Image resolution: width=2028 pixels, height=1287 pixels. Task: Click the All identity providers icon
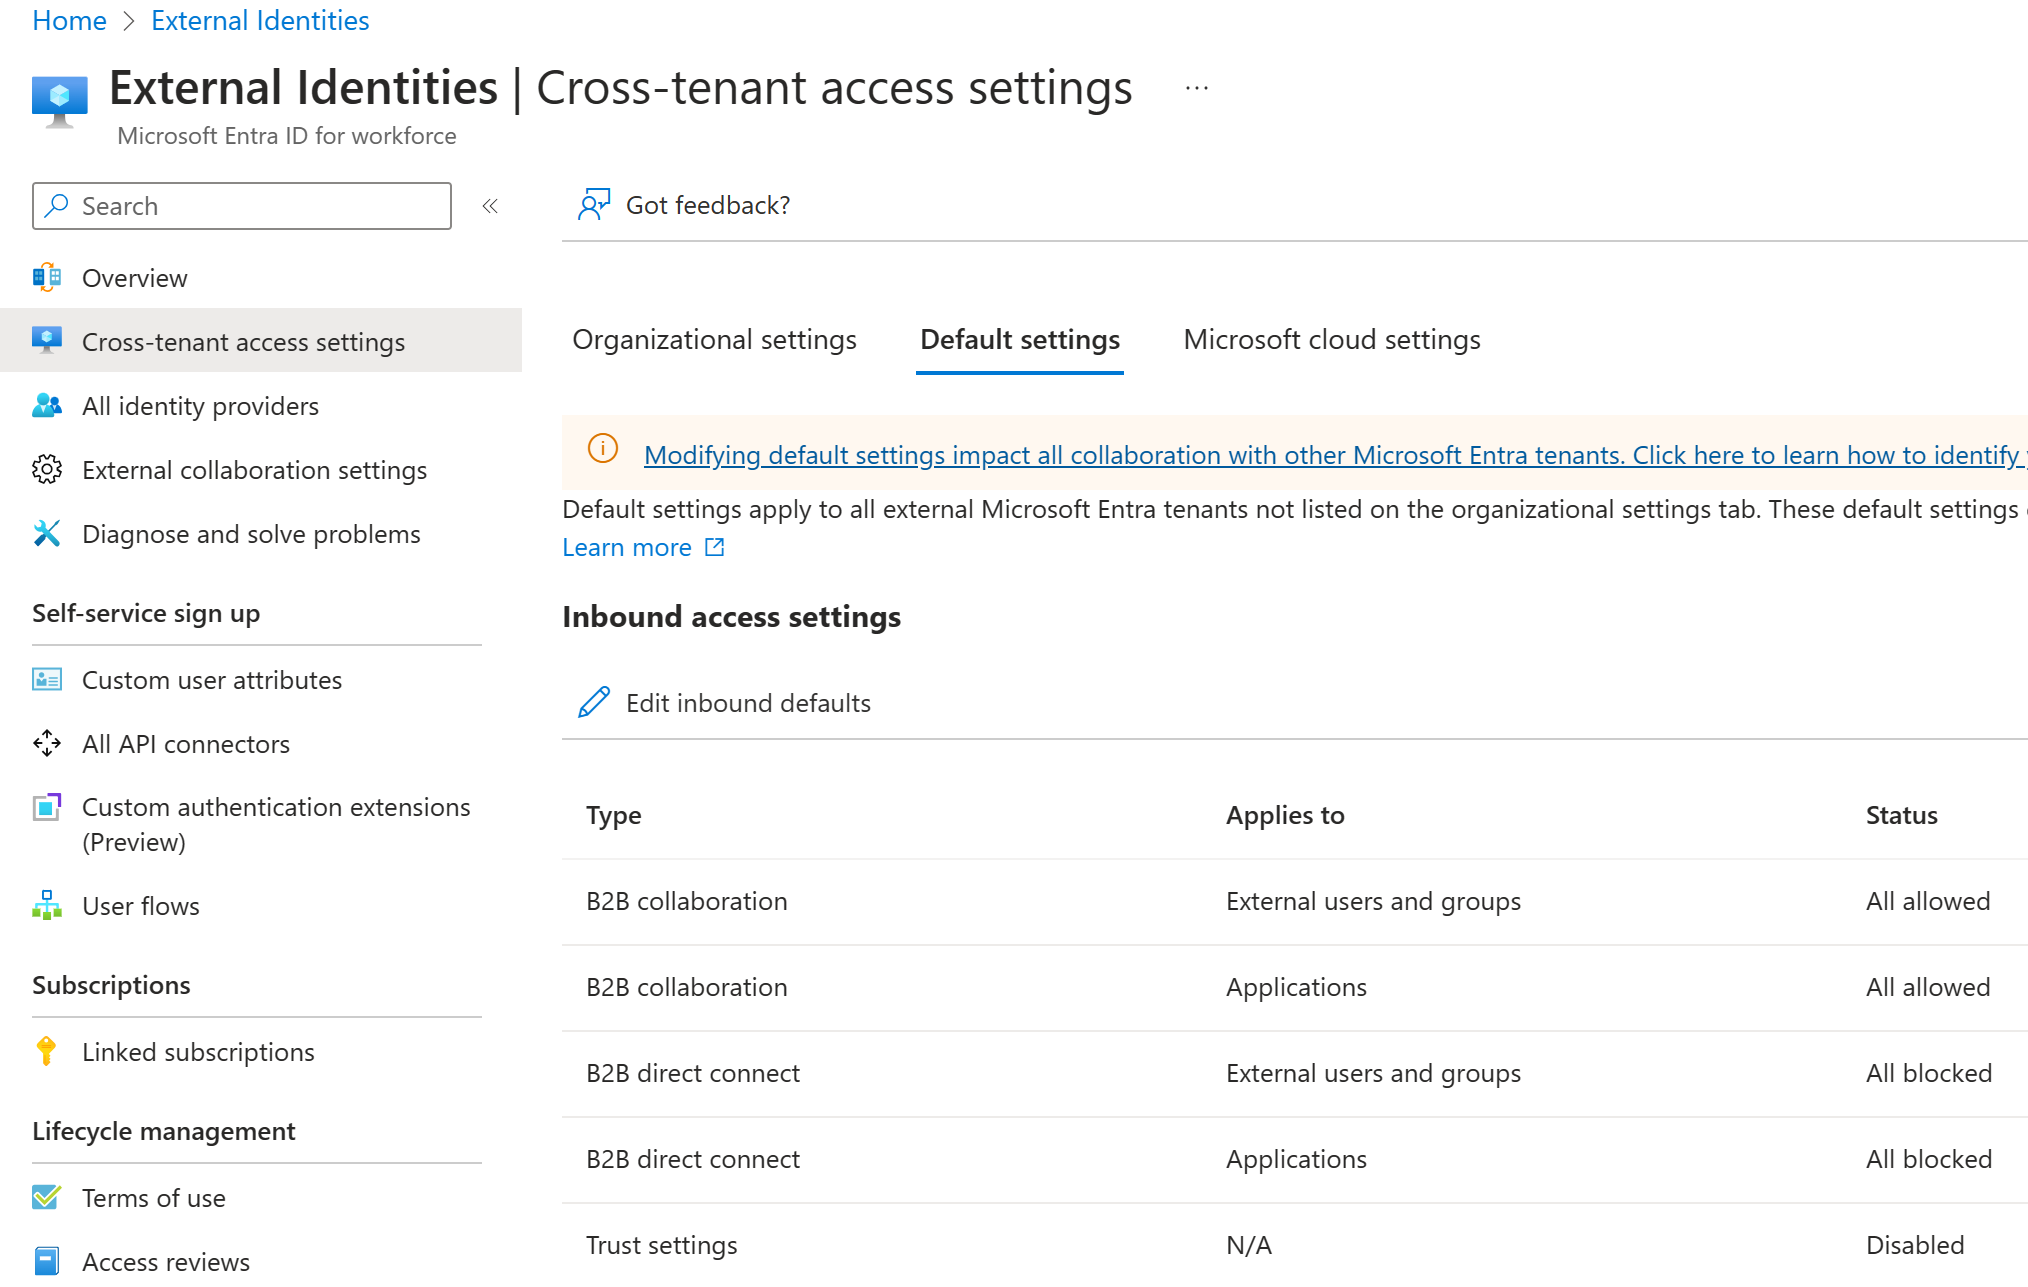(46, 405)
